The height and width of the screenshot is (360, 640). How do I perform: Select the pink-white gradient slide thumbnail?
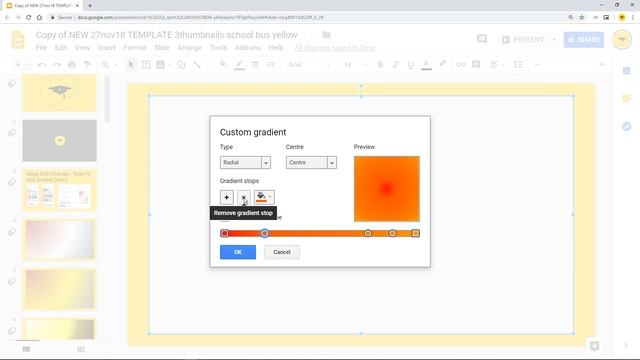[x=60, y=239]
